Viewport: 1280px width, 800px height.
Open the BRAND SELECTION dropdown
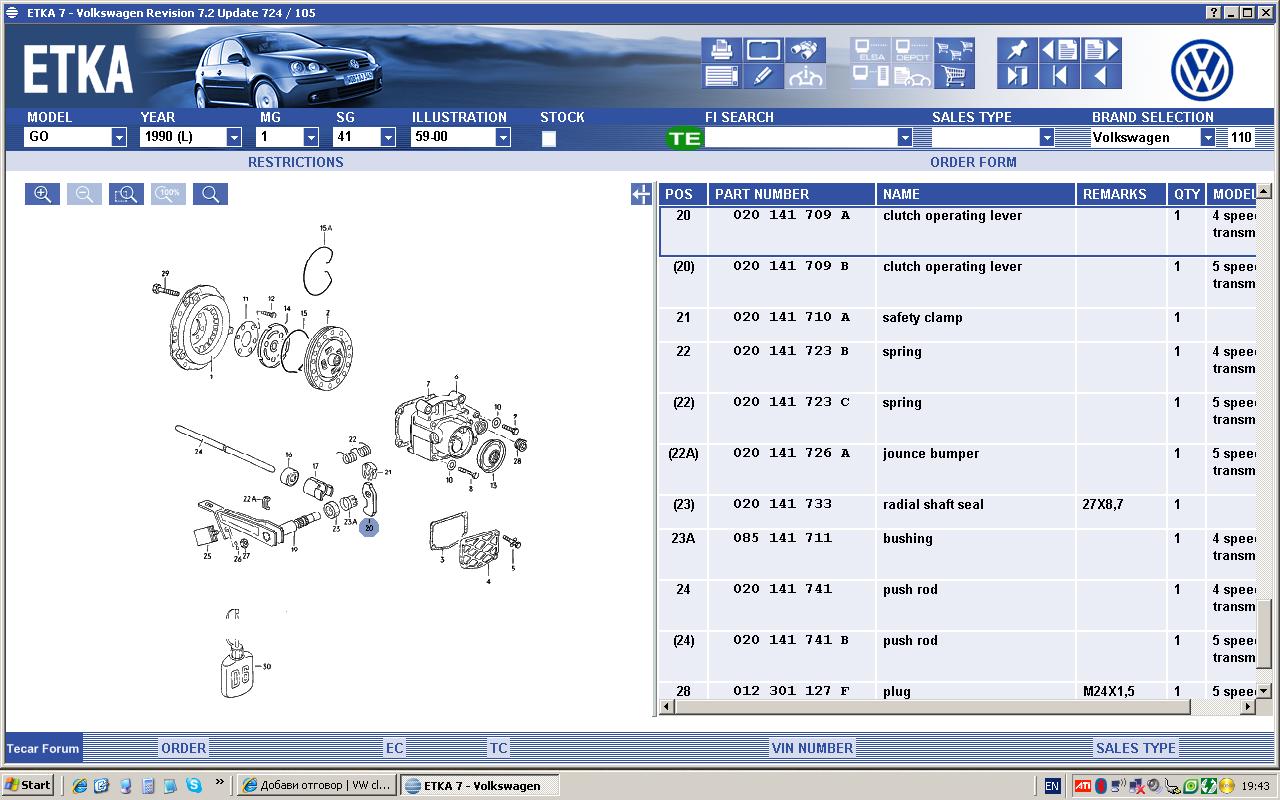click(1207, 138)
